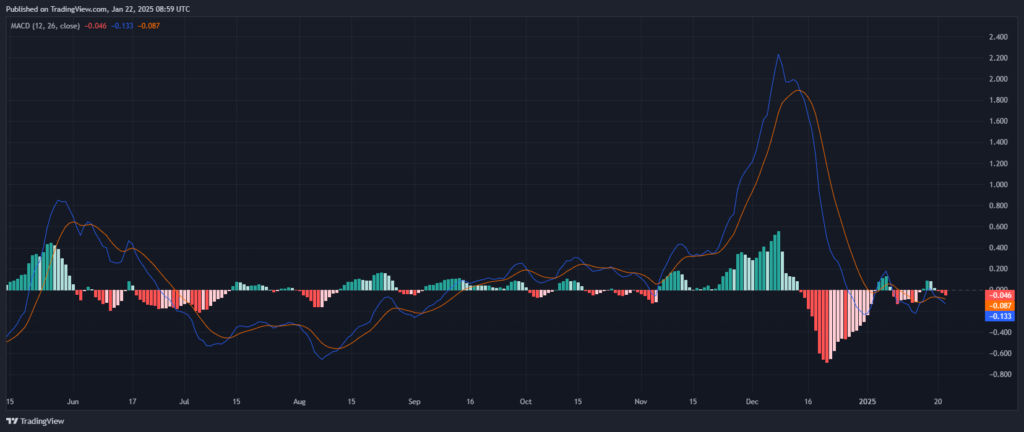Click the Jun label on the time axis

pyautogui.click(x=73, y=402)
